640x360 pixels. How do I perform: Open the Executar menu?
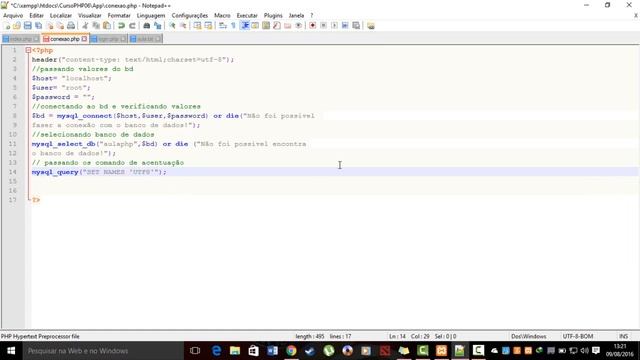click(247, 16)
